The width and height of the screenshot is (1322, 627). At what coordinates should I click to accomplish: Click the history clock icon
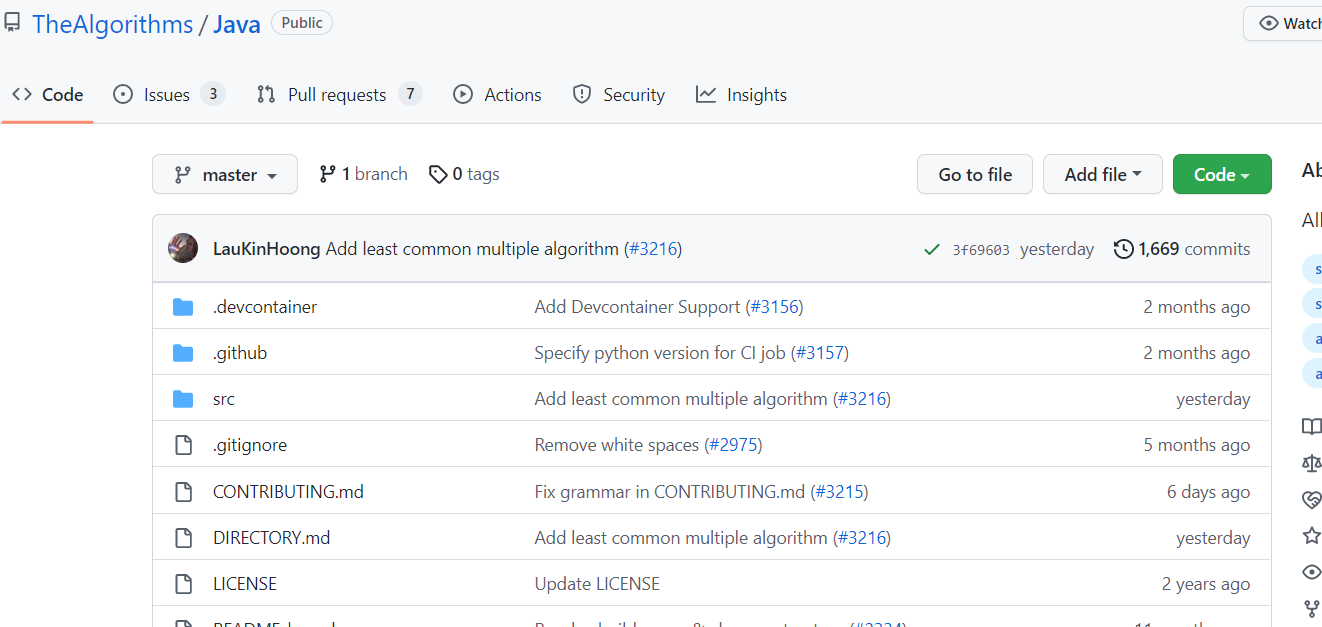click(1124, 249)
